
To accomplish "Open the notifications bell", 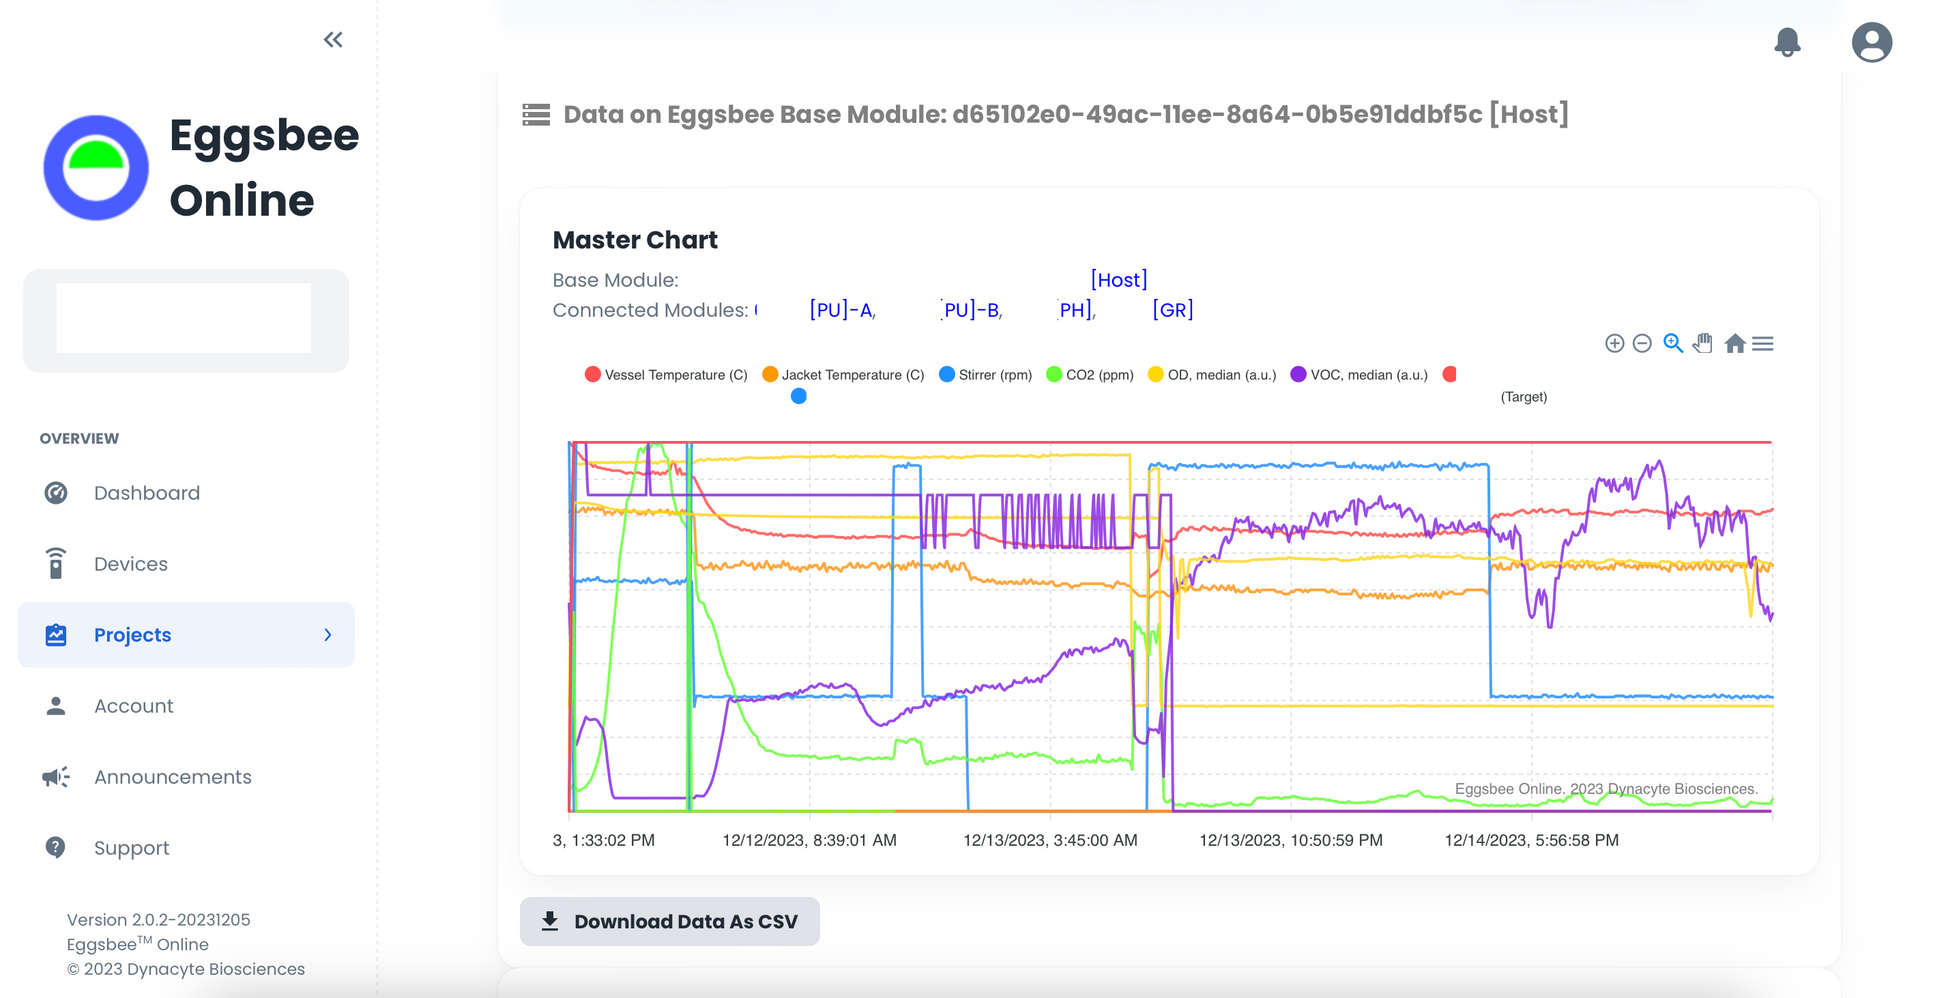I will [1787, 42].
